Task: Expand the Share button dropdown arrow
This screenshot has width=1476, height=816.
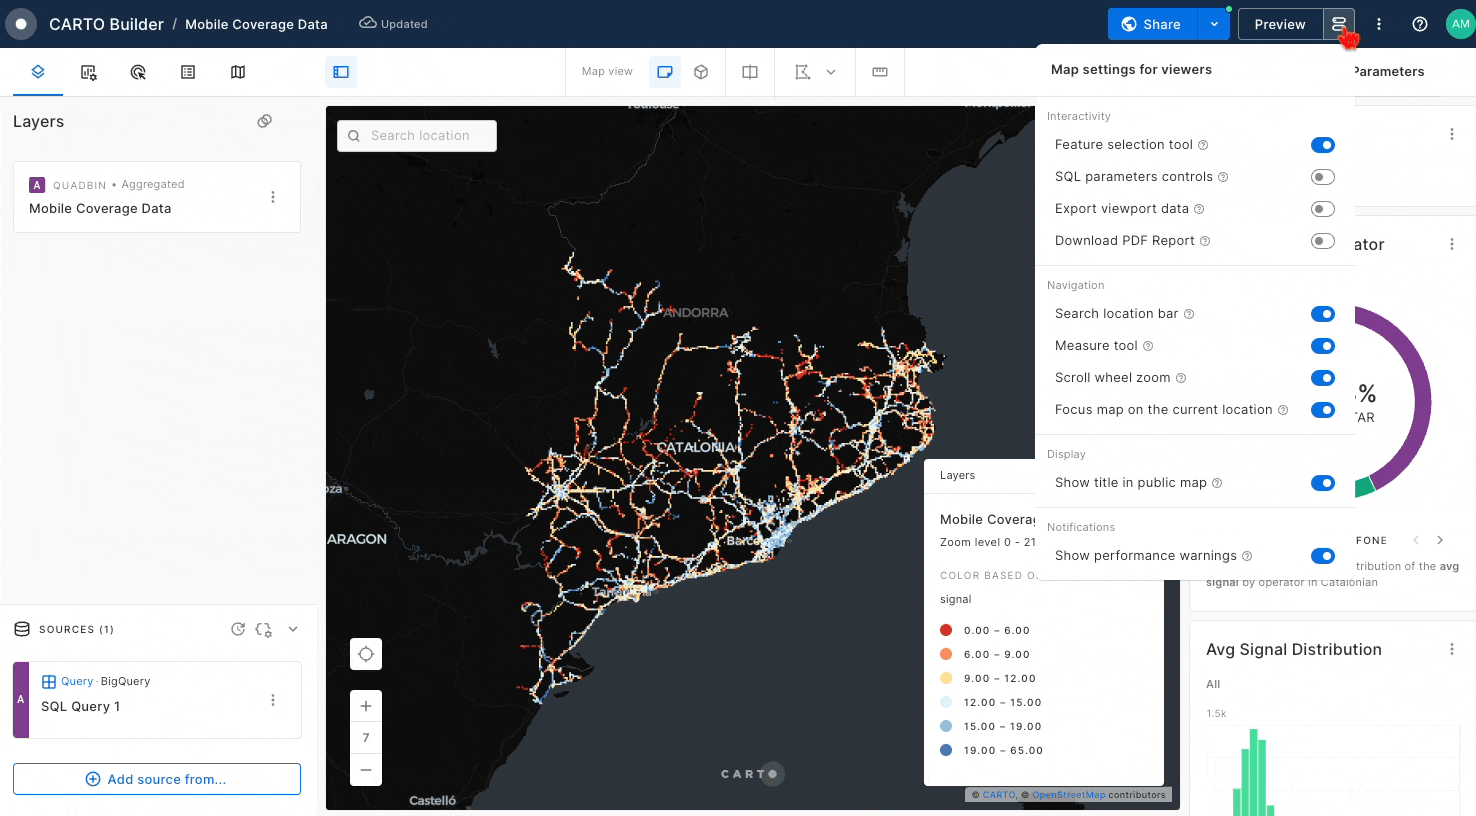Action: 1214,24
